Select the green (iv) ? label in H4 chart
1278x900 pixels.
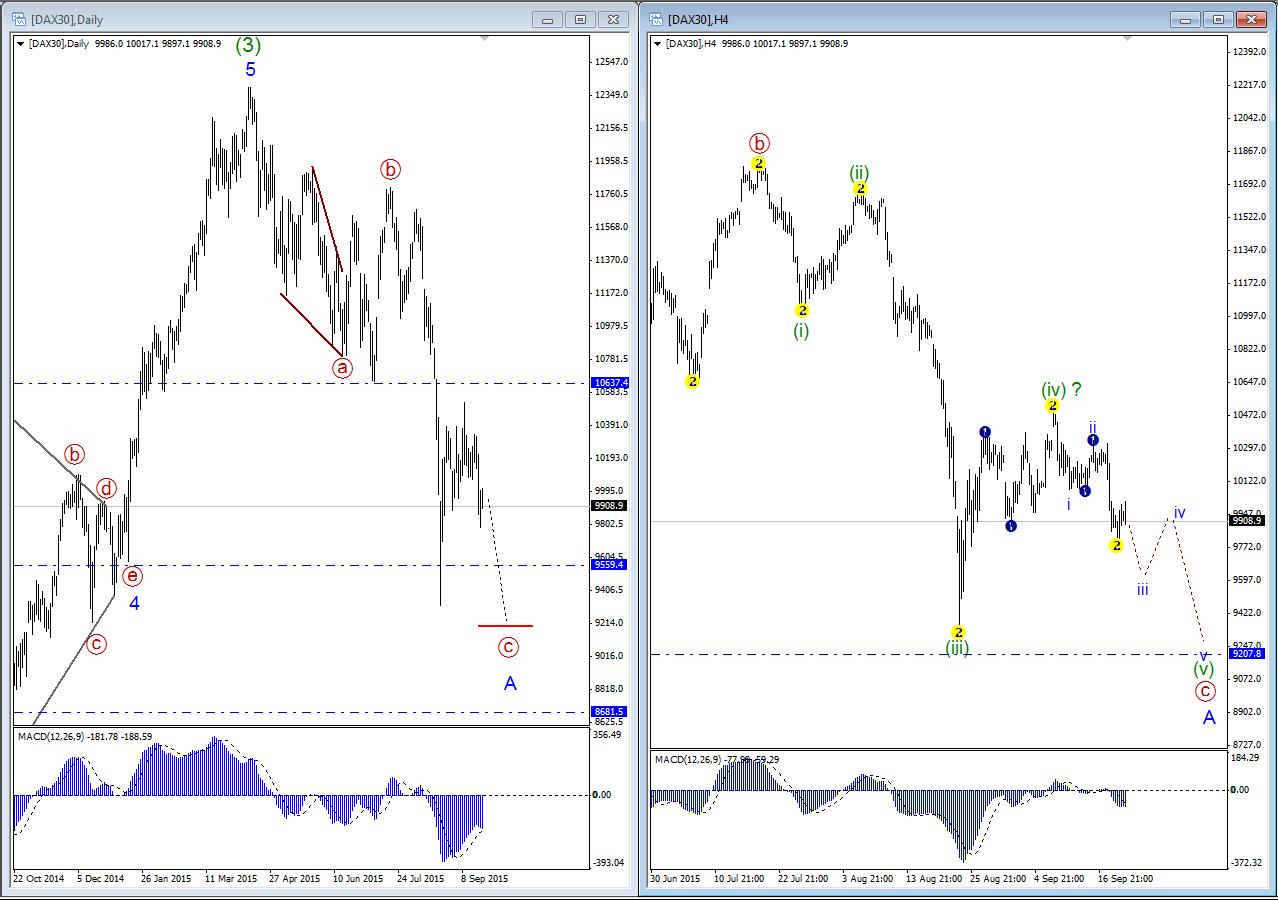click(x=1061, y=389)
